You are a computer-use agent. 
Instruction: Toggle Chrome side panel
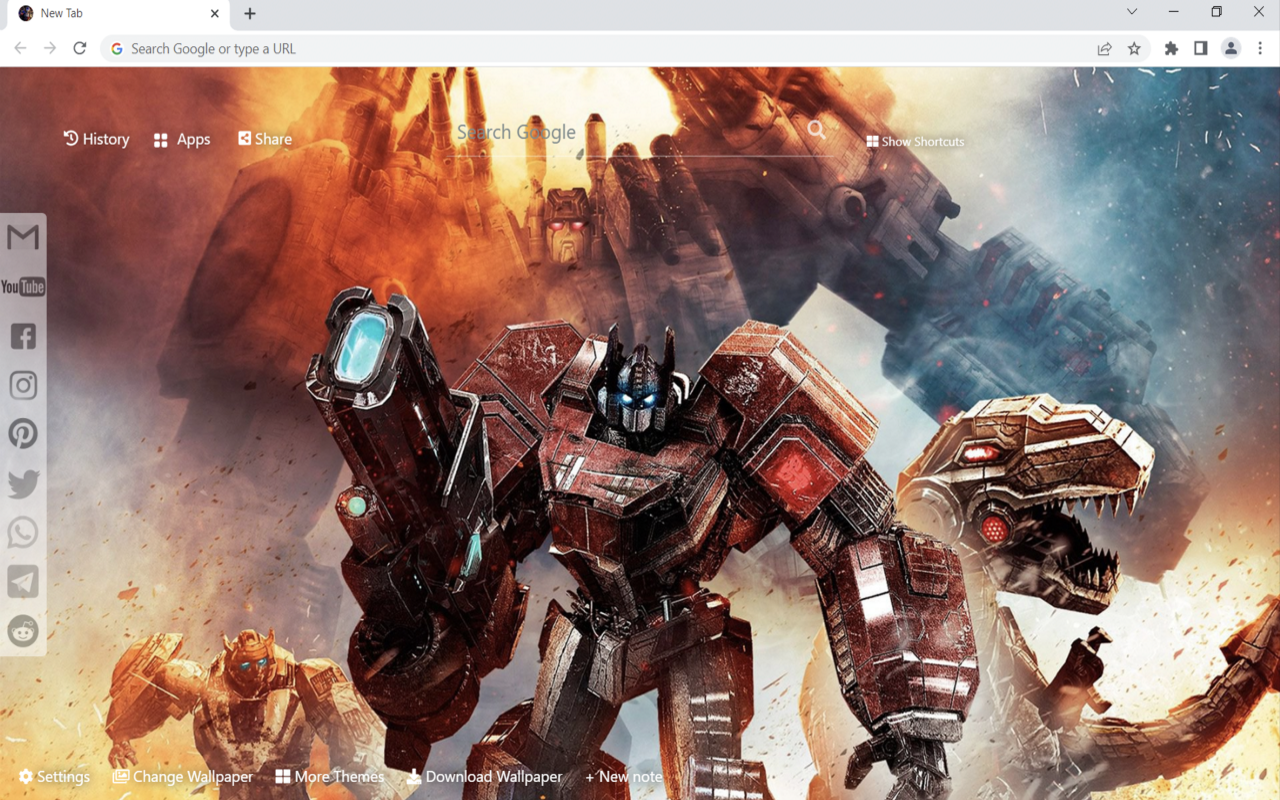(x=1201, y=48)
